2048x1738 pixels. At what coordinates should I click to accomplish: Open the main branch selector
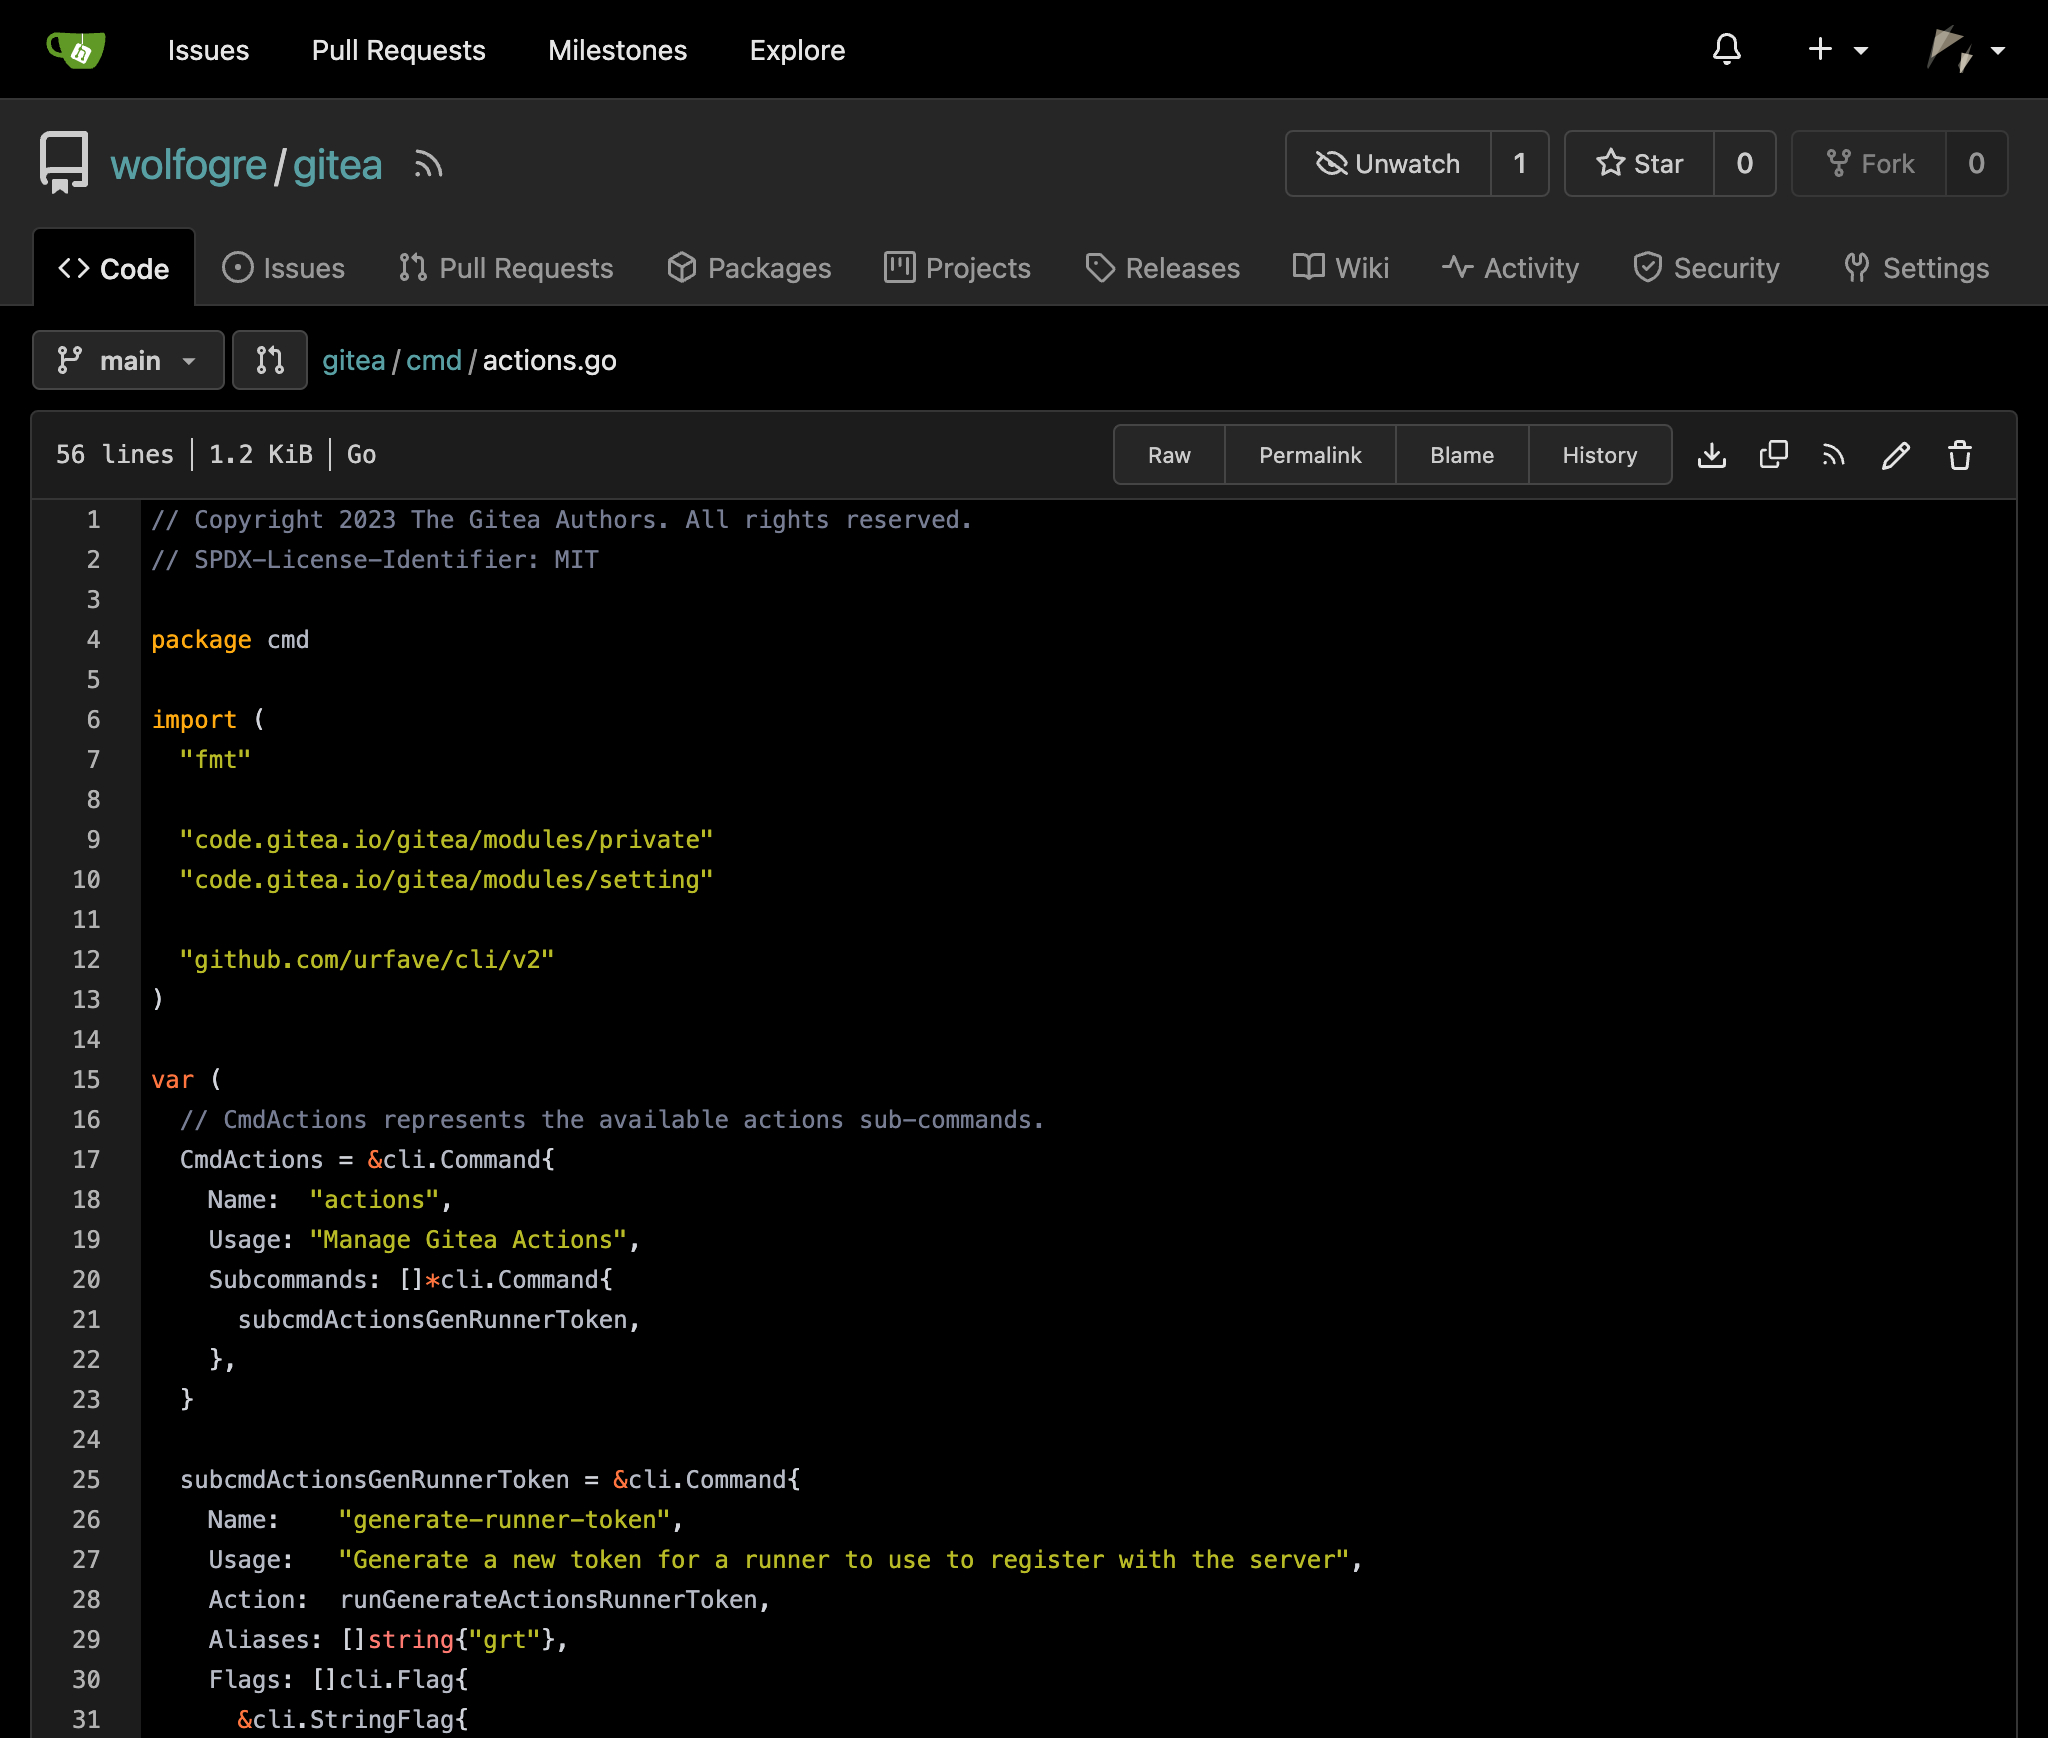tap(128, 360)
